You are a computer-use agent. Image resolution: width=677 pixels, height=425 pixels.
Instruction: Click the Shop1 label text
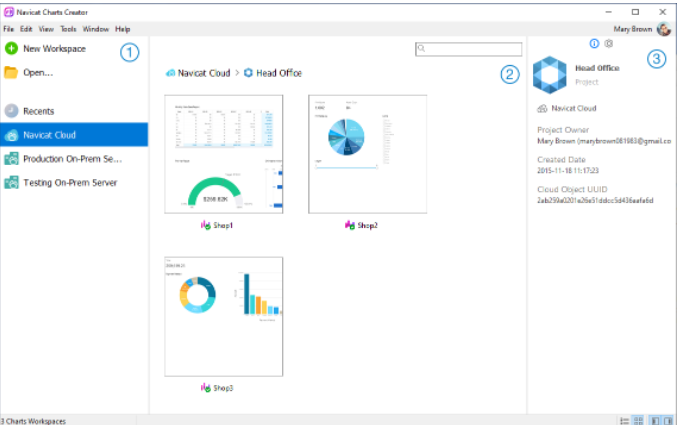coord(223,225)
